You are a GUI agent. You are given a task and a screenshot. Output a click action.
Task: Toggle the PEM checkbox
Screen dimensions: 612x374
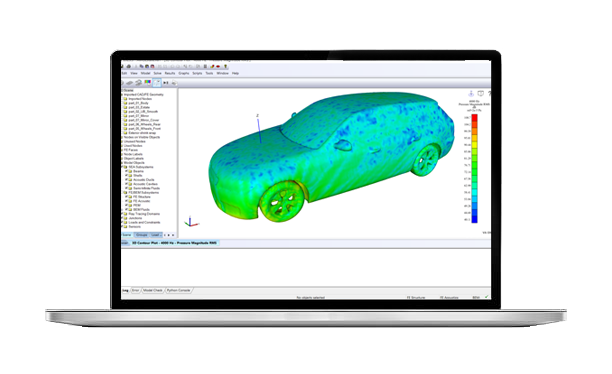pyautogui.click(x=126, y=205)
